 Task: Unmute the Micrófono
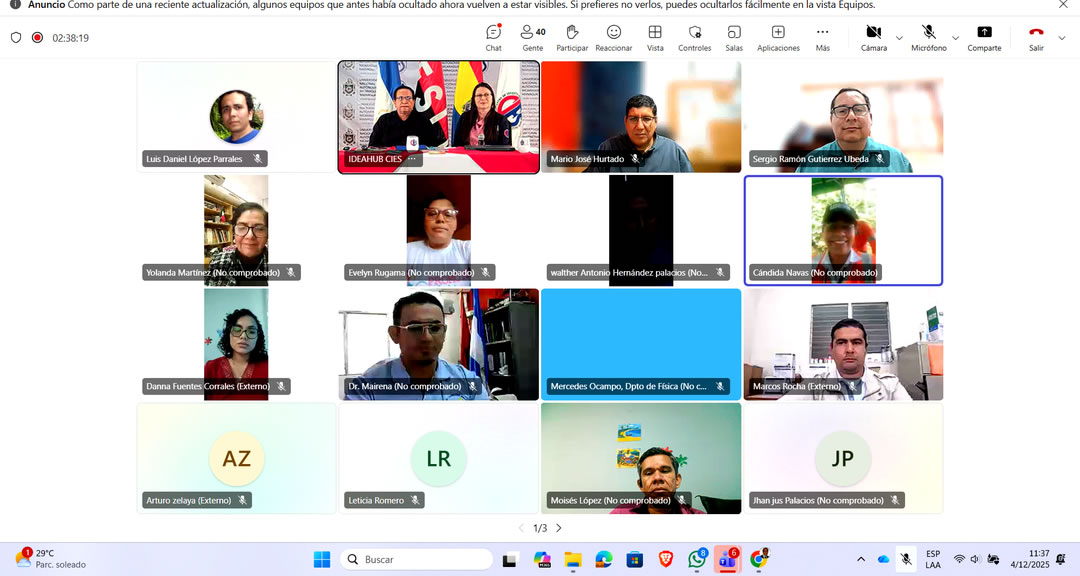click(928, 37)
